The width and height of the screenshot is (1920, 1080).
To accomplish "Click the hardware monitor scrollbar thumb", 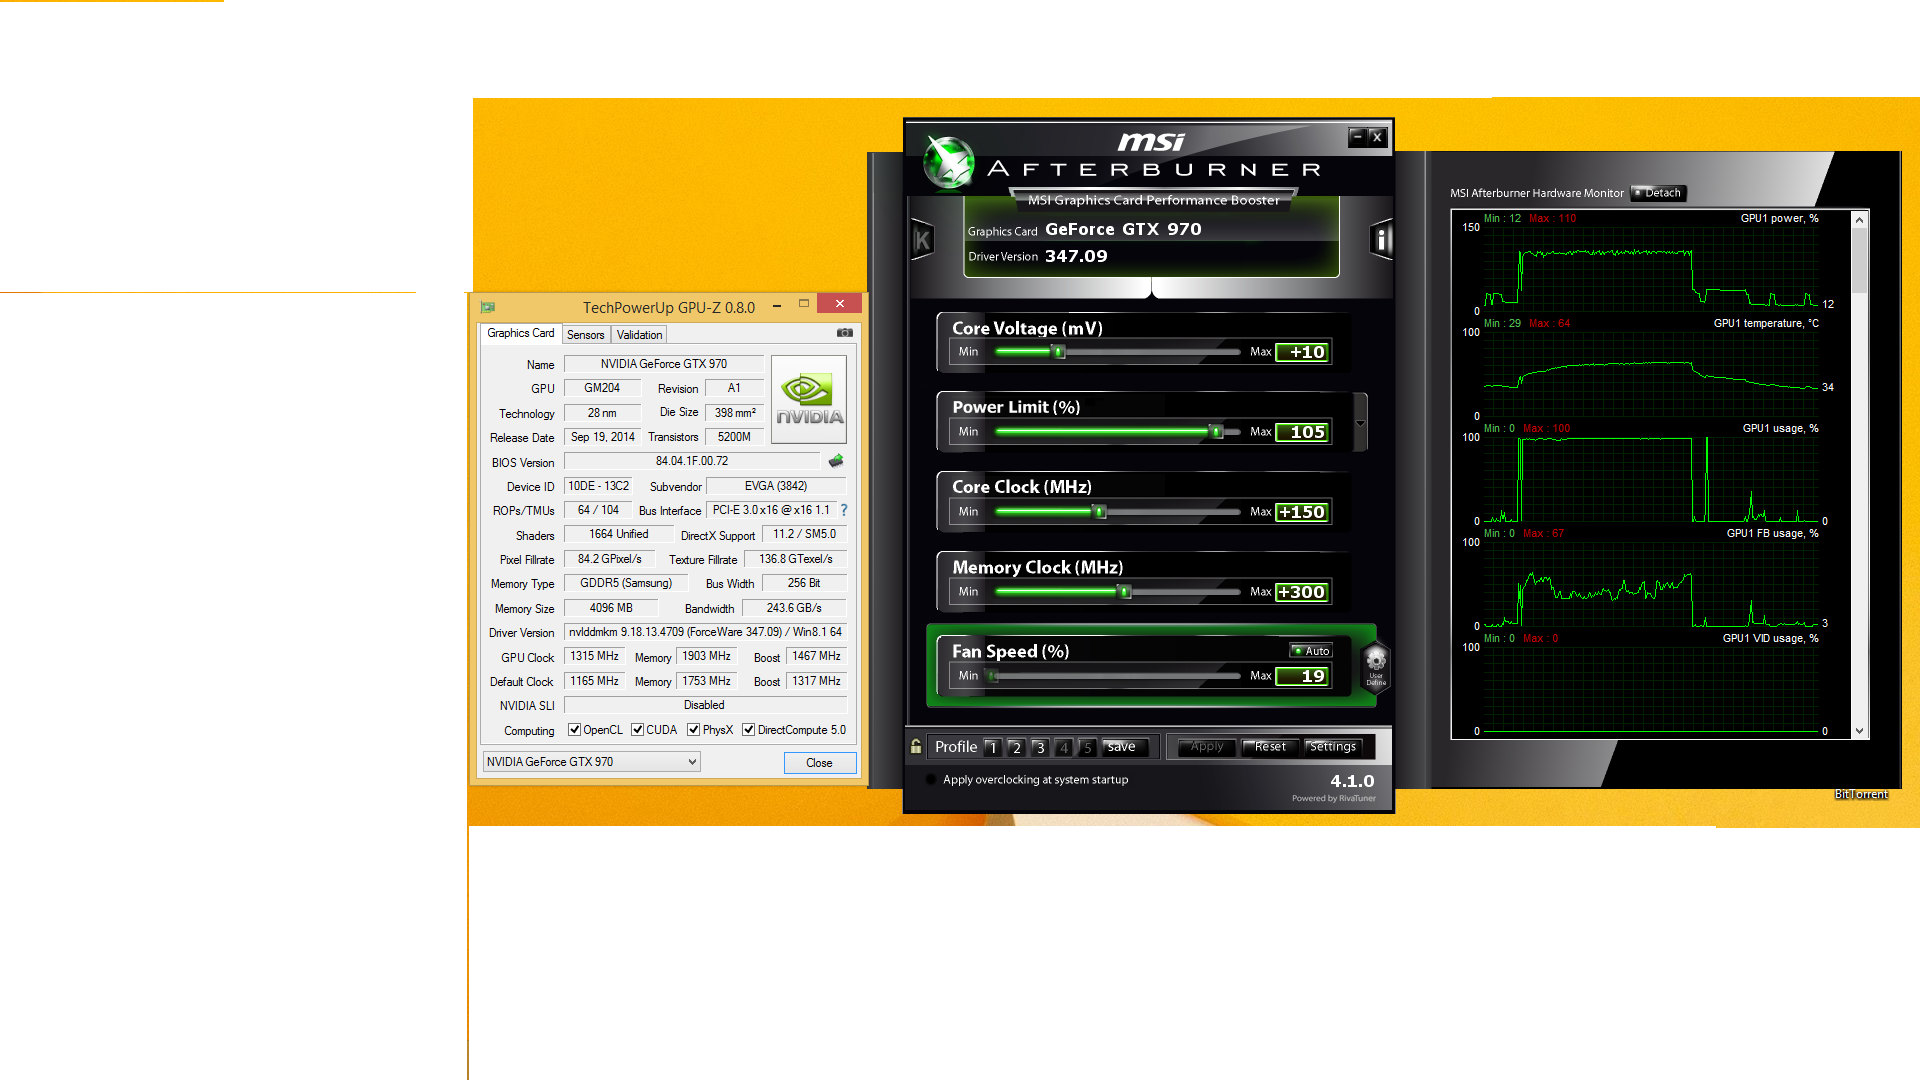I will (x=1859, y=260).
